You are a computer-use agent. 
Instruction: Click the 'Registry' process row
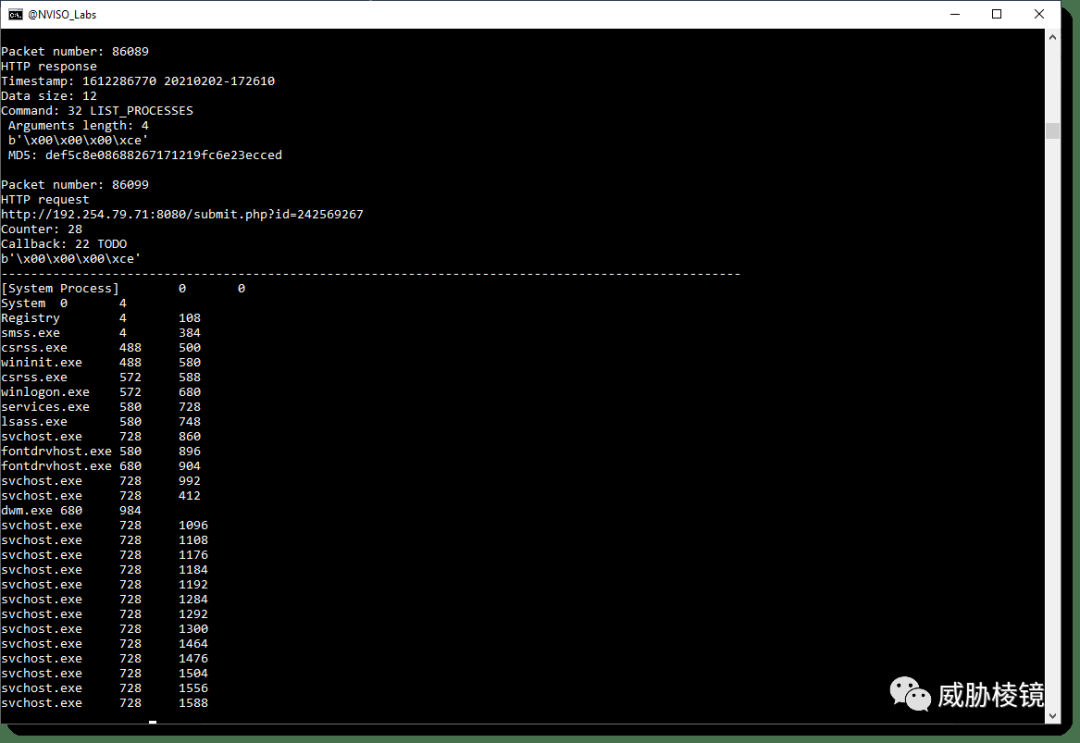(x=101, y=318)
